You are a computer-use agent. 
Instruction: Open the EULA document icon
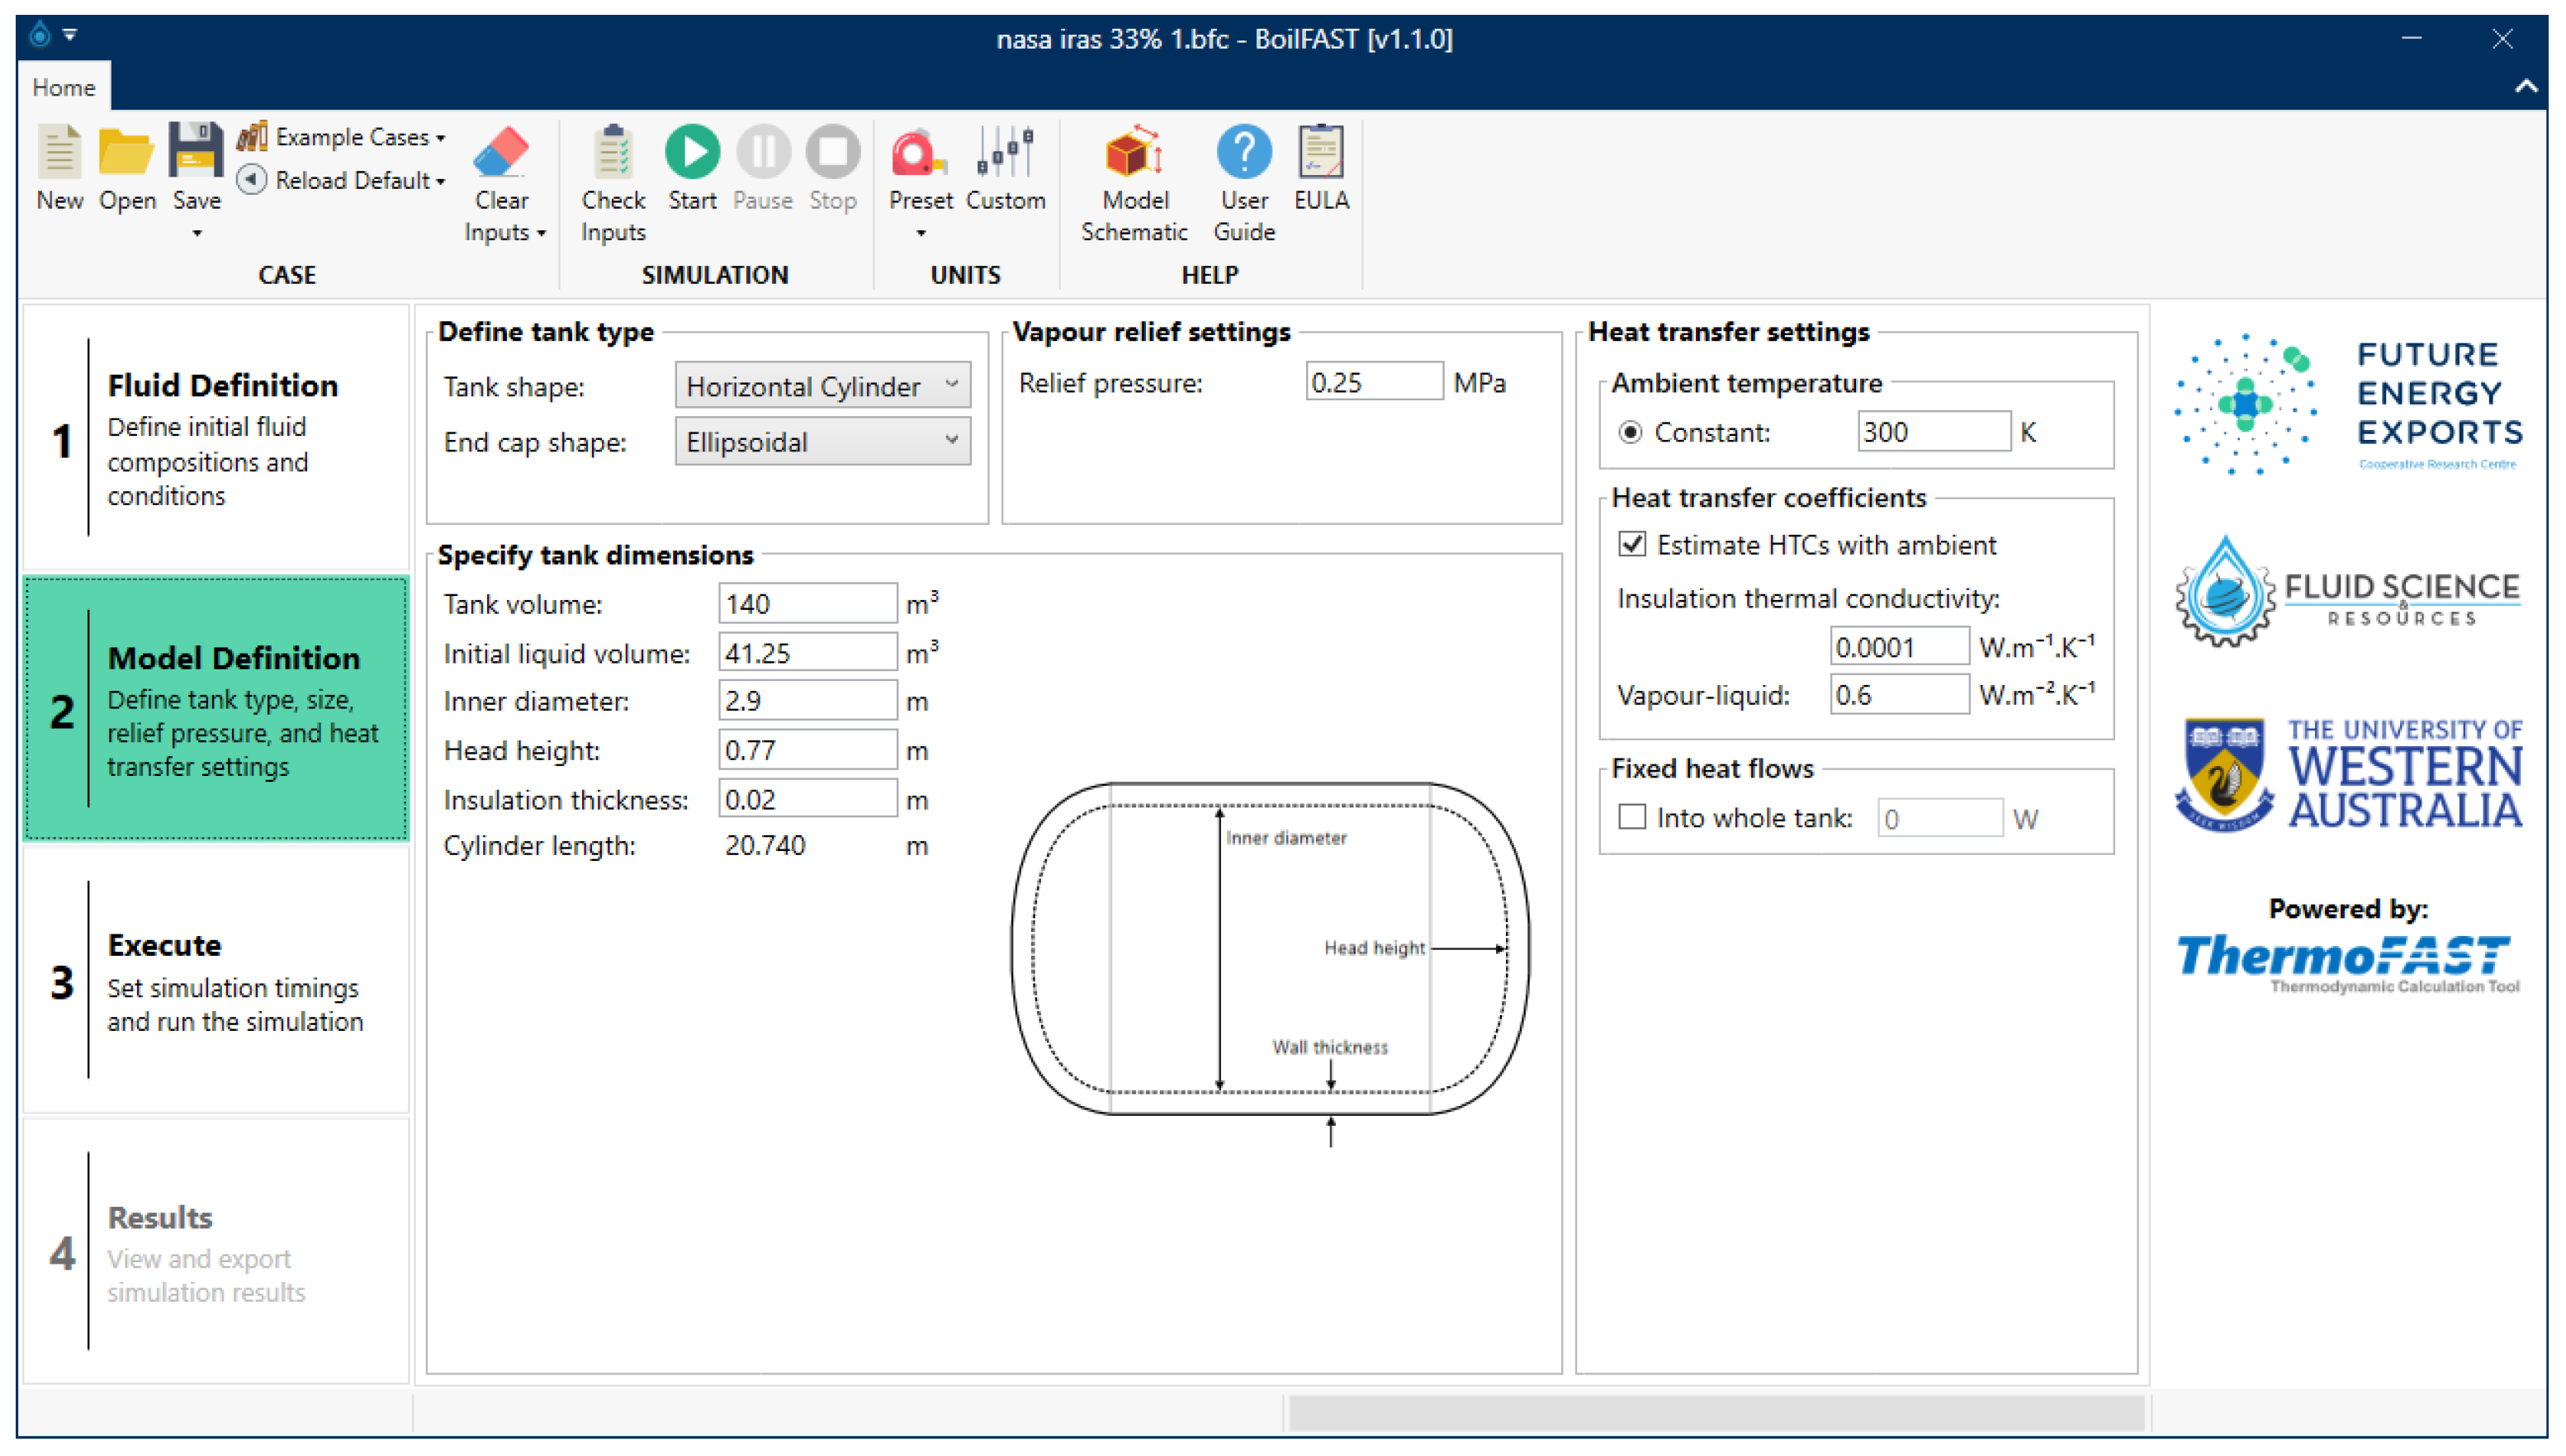pyautogui.click(x=1320, y=152)
